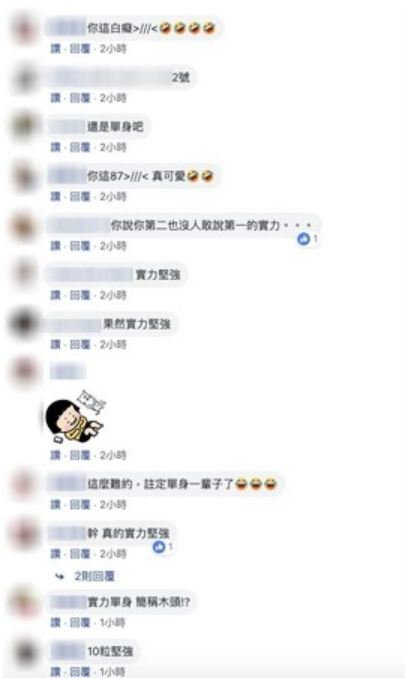Click the reply arrow icon beside '2則回覆'
The image size is (405, 678).
60,576
